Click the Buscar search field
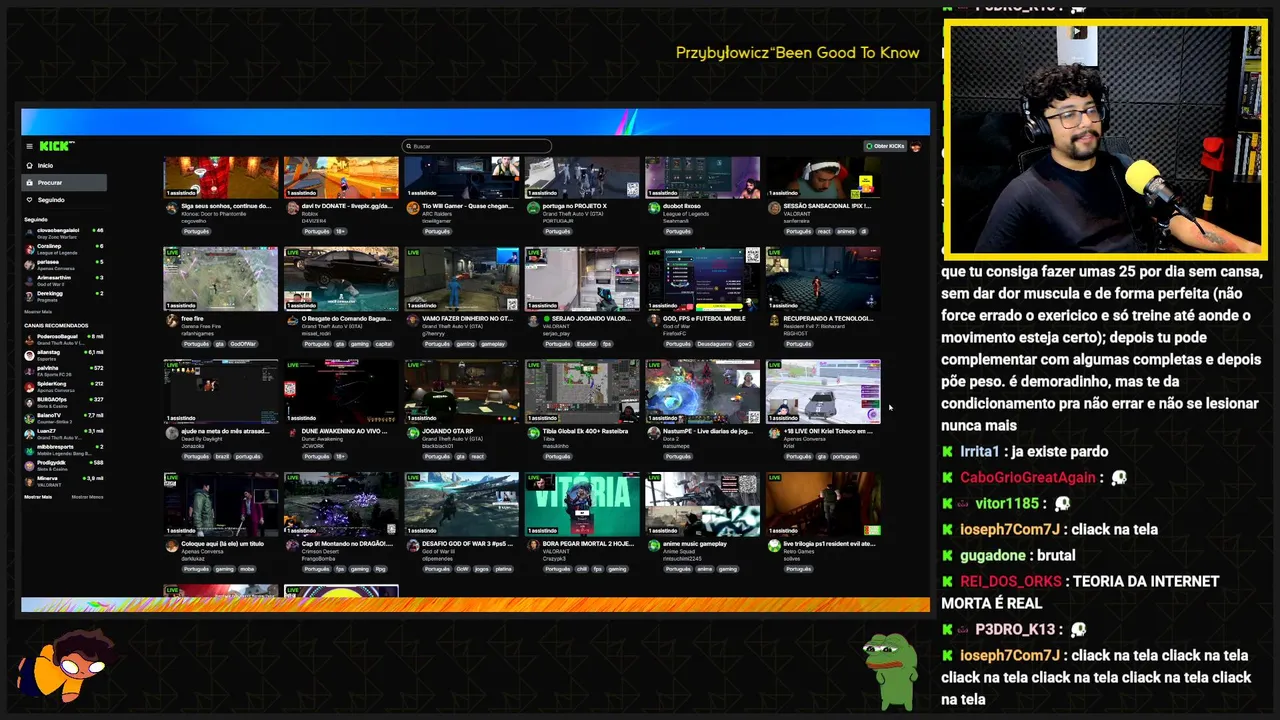Viewport: 1280px width, 720px height. pyautogui.click(x=477, y=146)
